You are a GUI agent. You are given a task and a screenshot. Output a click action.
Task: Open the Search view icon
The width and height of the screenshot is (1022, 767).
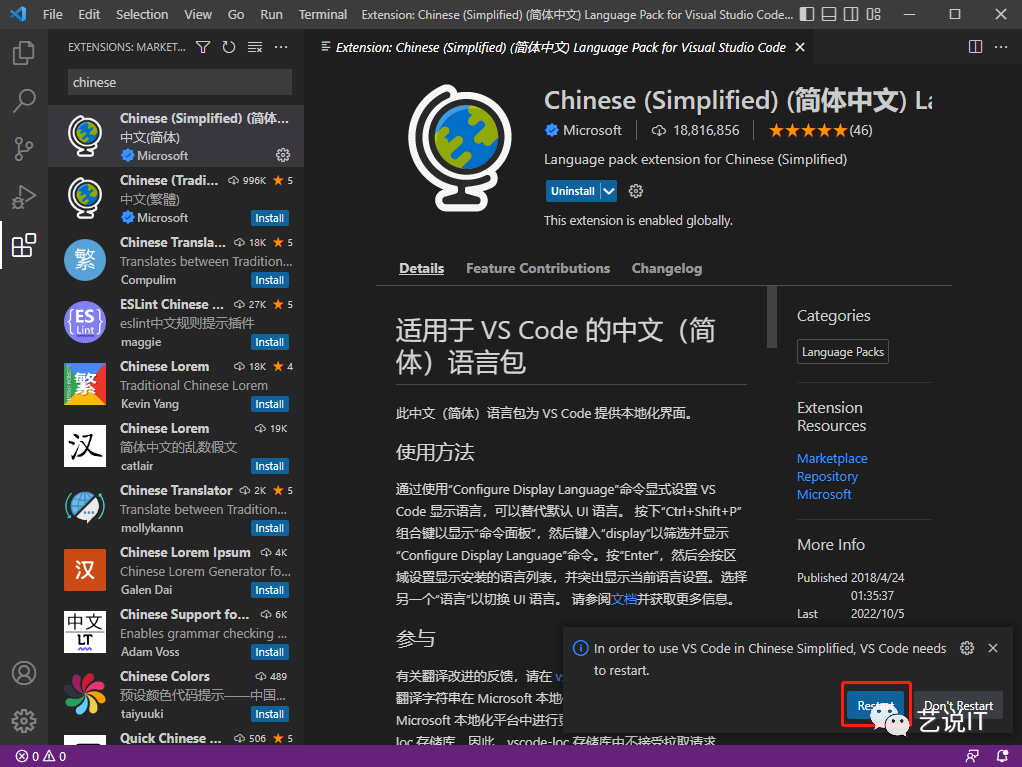(24, 101)
